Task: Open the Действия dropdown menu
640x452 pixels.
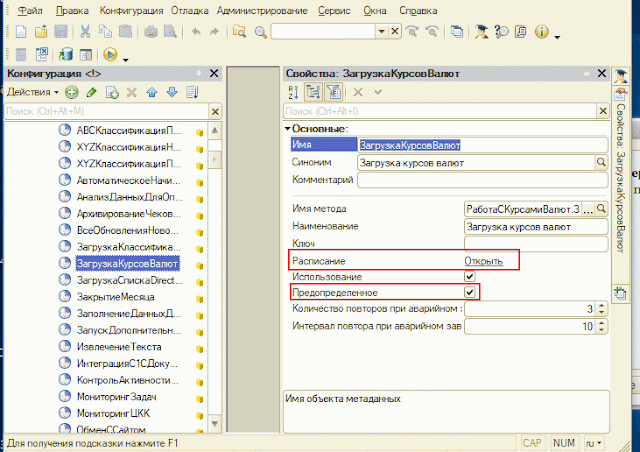Action: click(33, 92)
